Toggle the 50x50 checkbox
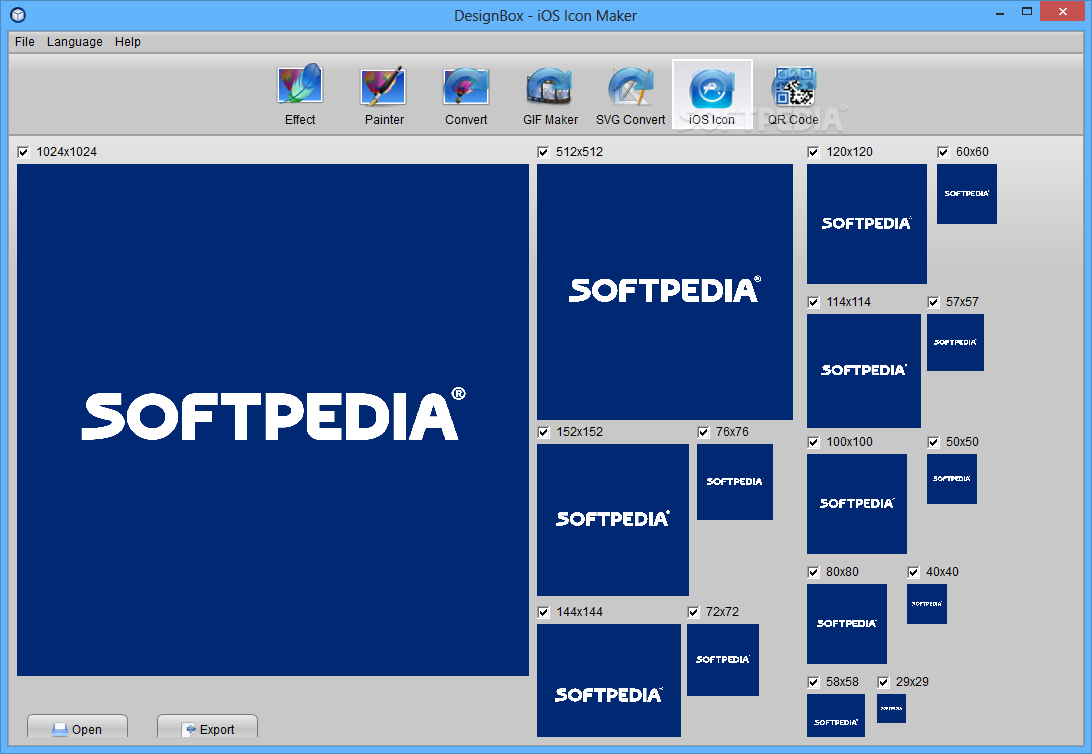The width and height of the screenshot is (1092, 754). (x=933, y=442)
